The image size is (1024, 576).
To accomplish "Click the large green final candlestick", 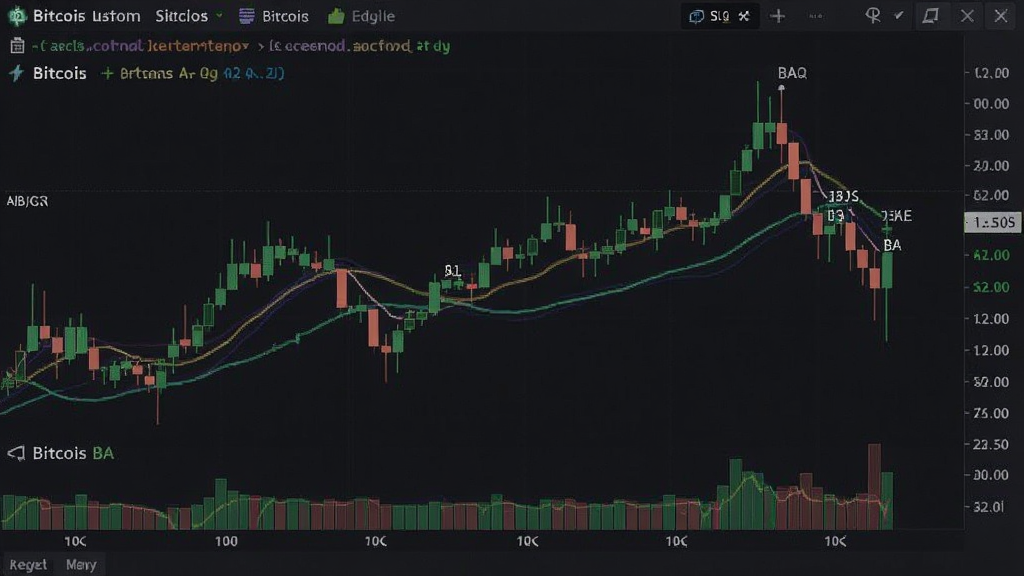I will click(887, 270).
